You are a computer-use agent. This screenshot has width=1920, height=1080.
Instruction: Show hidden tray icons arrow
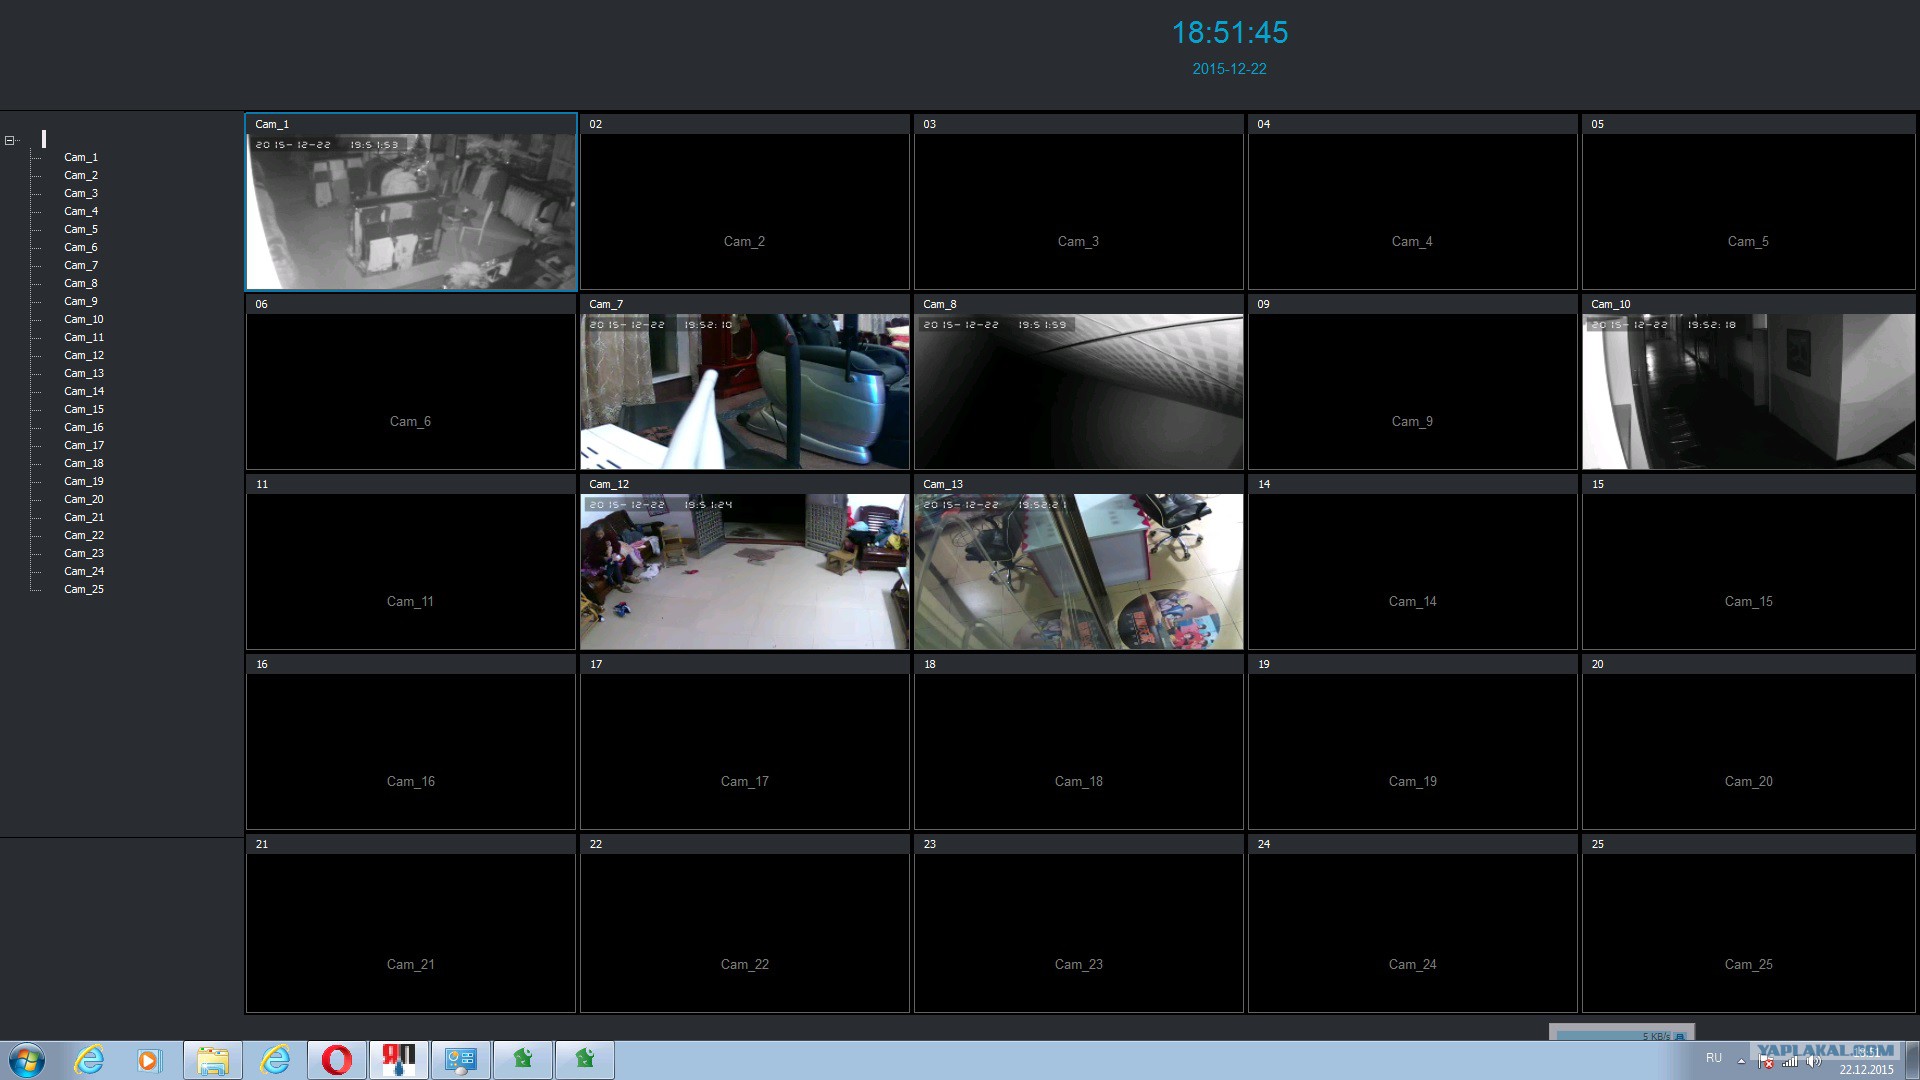point(1741,1061)
